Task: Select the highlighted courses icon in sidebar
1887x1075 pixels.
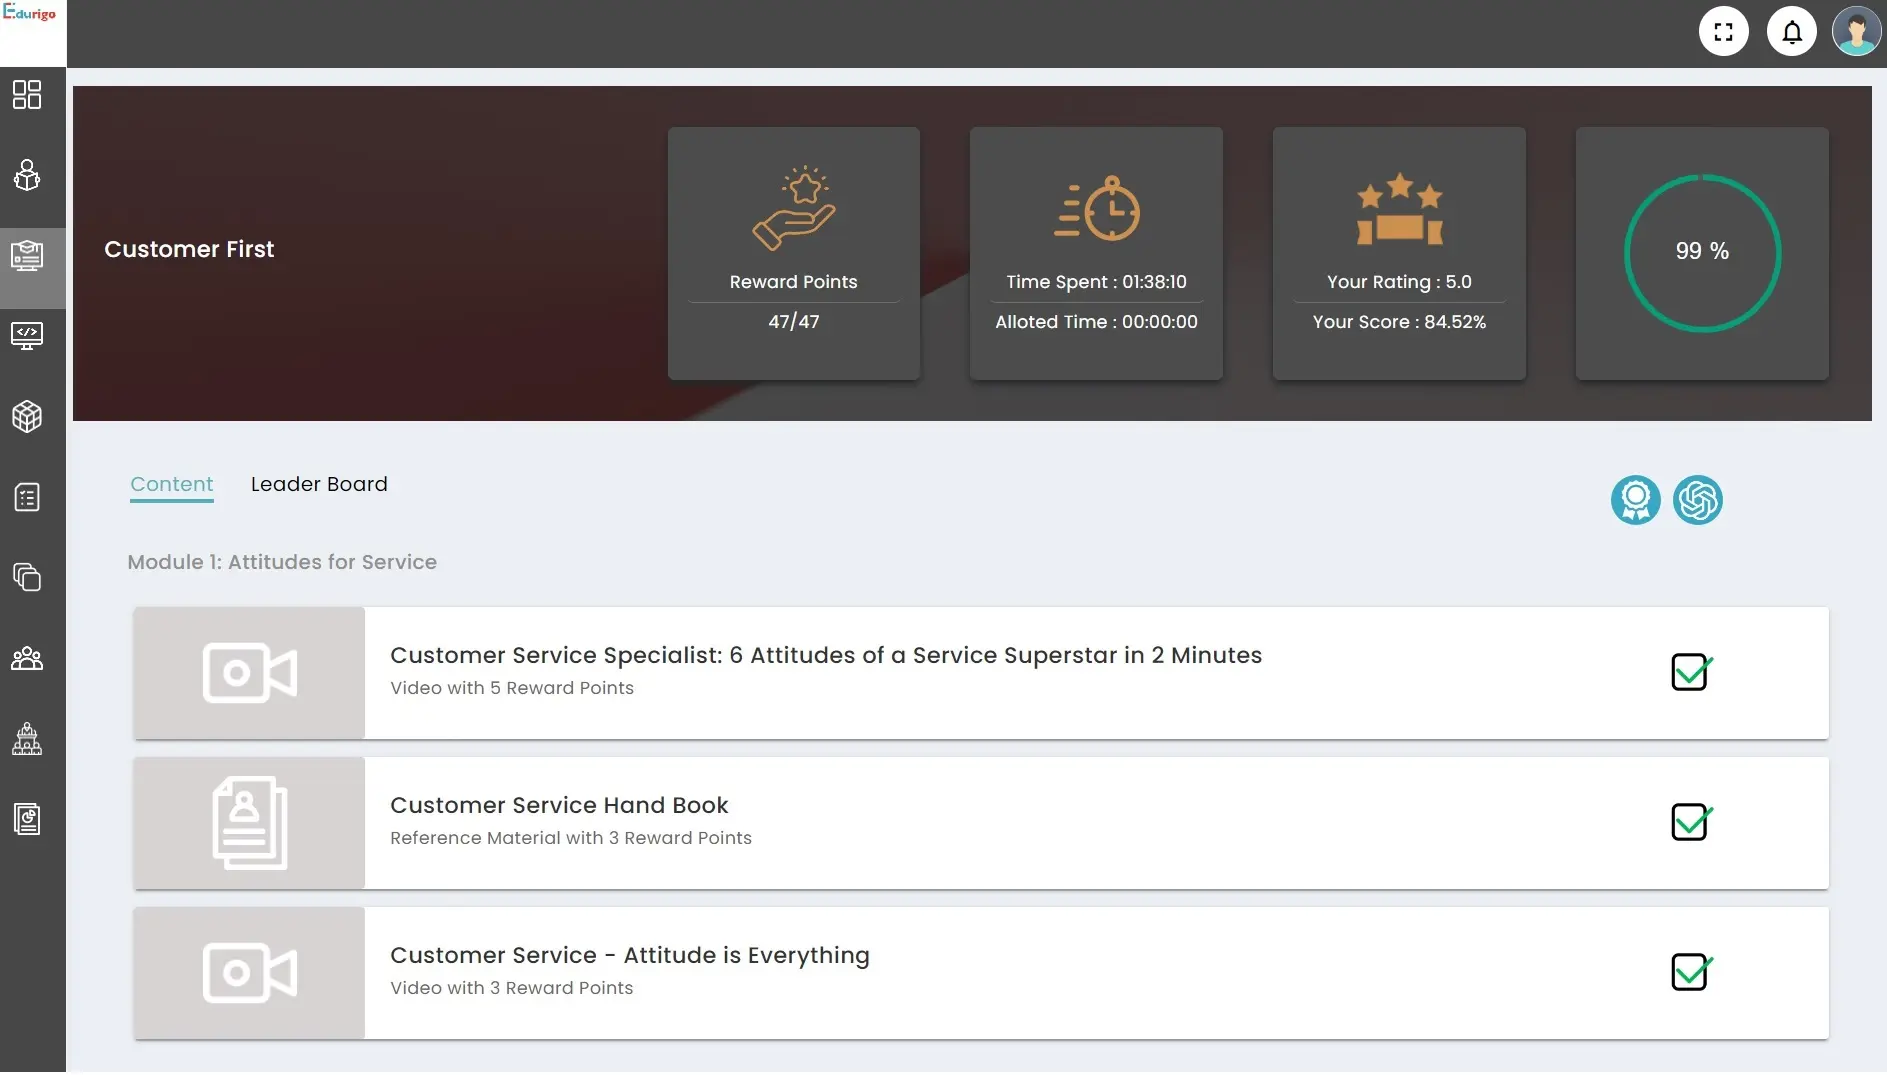Action: (27, 256)
